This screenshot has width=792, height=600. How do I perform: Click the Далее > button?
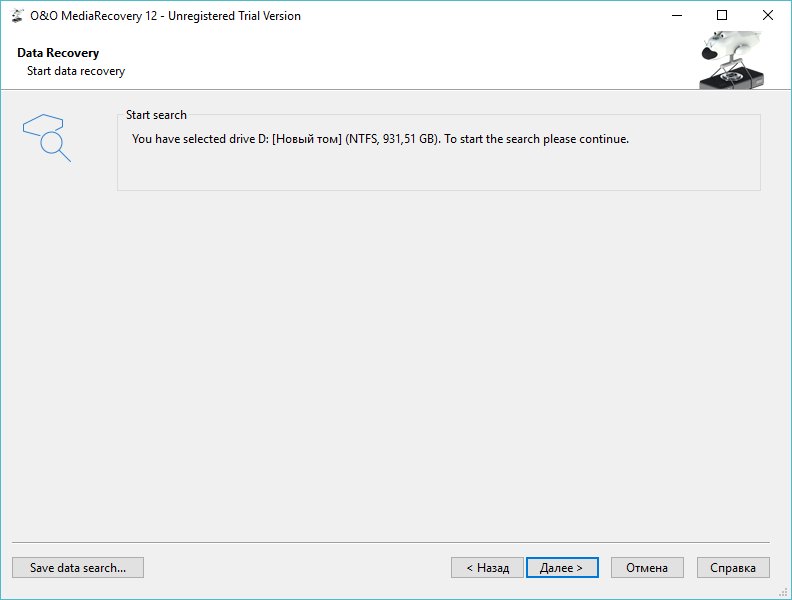(x=562, y=568)
